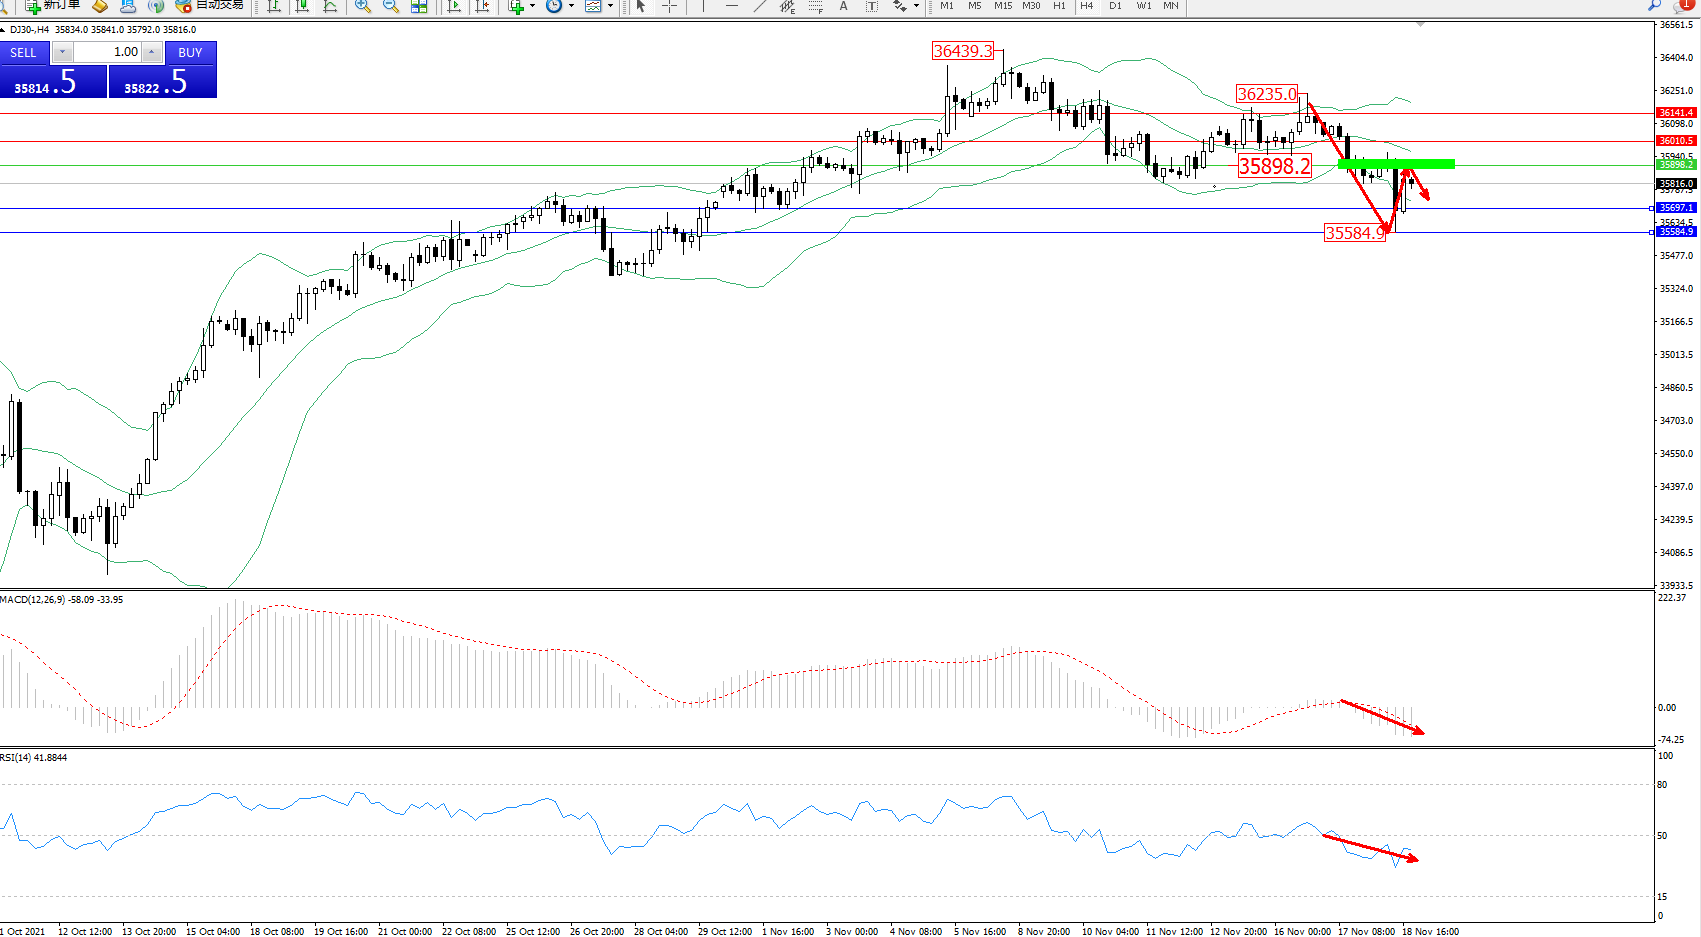Switch chart to candlestick display
This screenshot has height=937, width=1701.
[x=301, y=6]
